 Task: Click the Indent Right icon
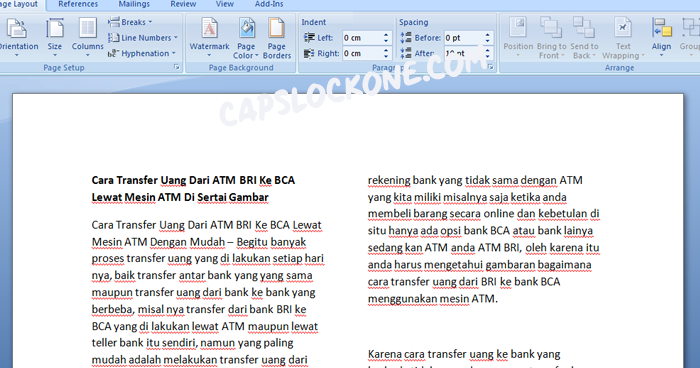click(x=309, y=54)
